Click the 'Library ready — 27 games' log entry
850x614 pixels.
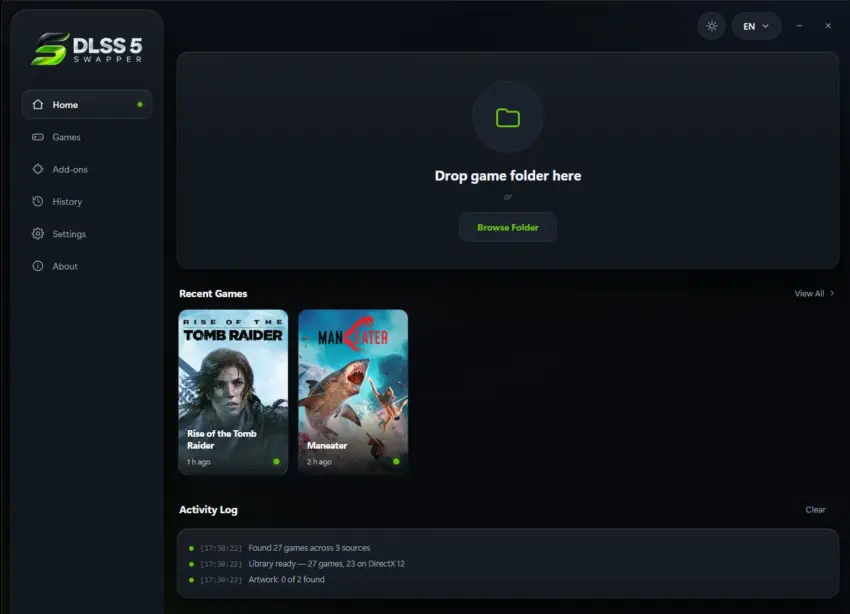326,564
